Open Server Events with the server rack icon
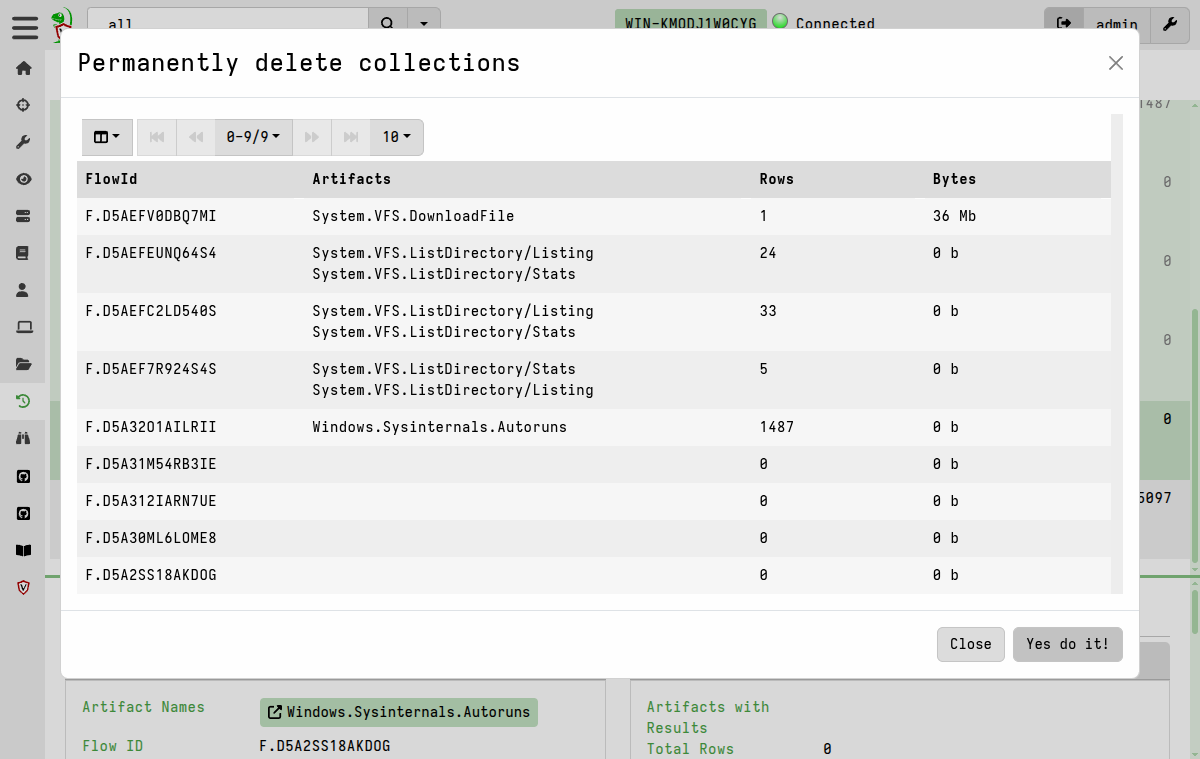This screenshot has width=1200, height=759. tap(23, 215)
